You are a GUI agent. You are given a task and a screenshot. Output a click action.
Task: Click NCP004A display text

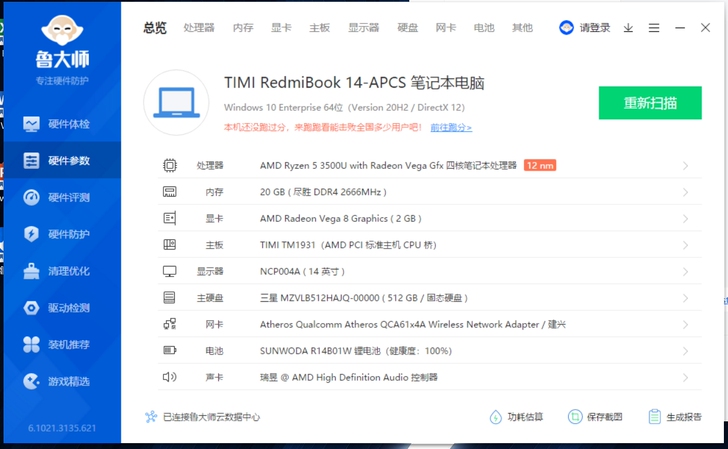click(302, 272)
